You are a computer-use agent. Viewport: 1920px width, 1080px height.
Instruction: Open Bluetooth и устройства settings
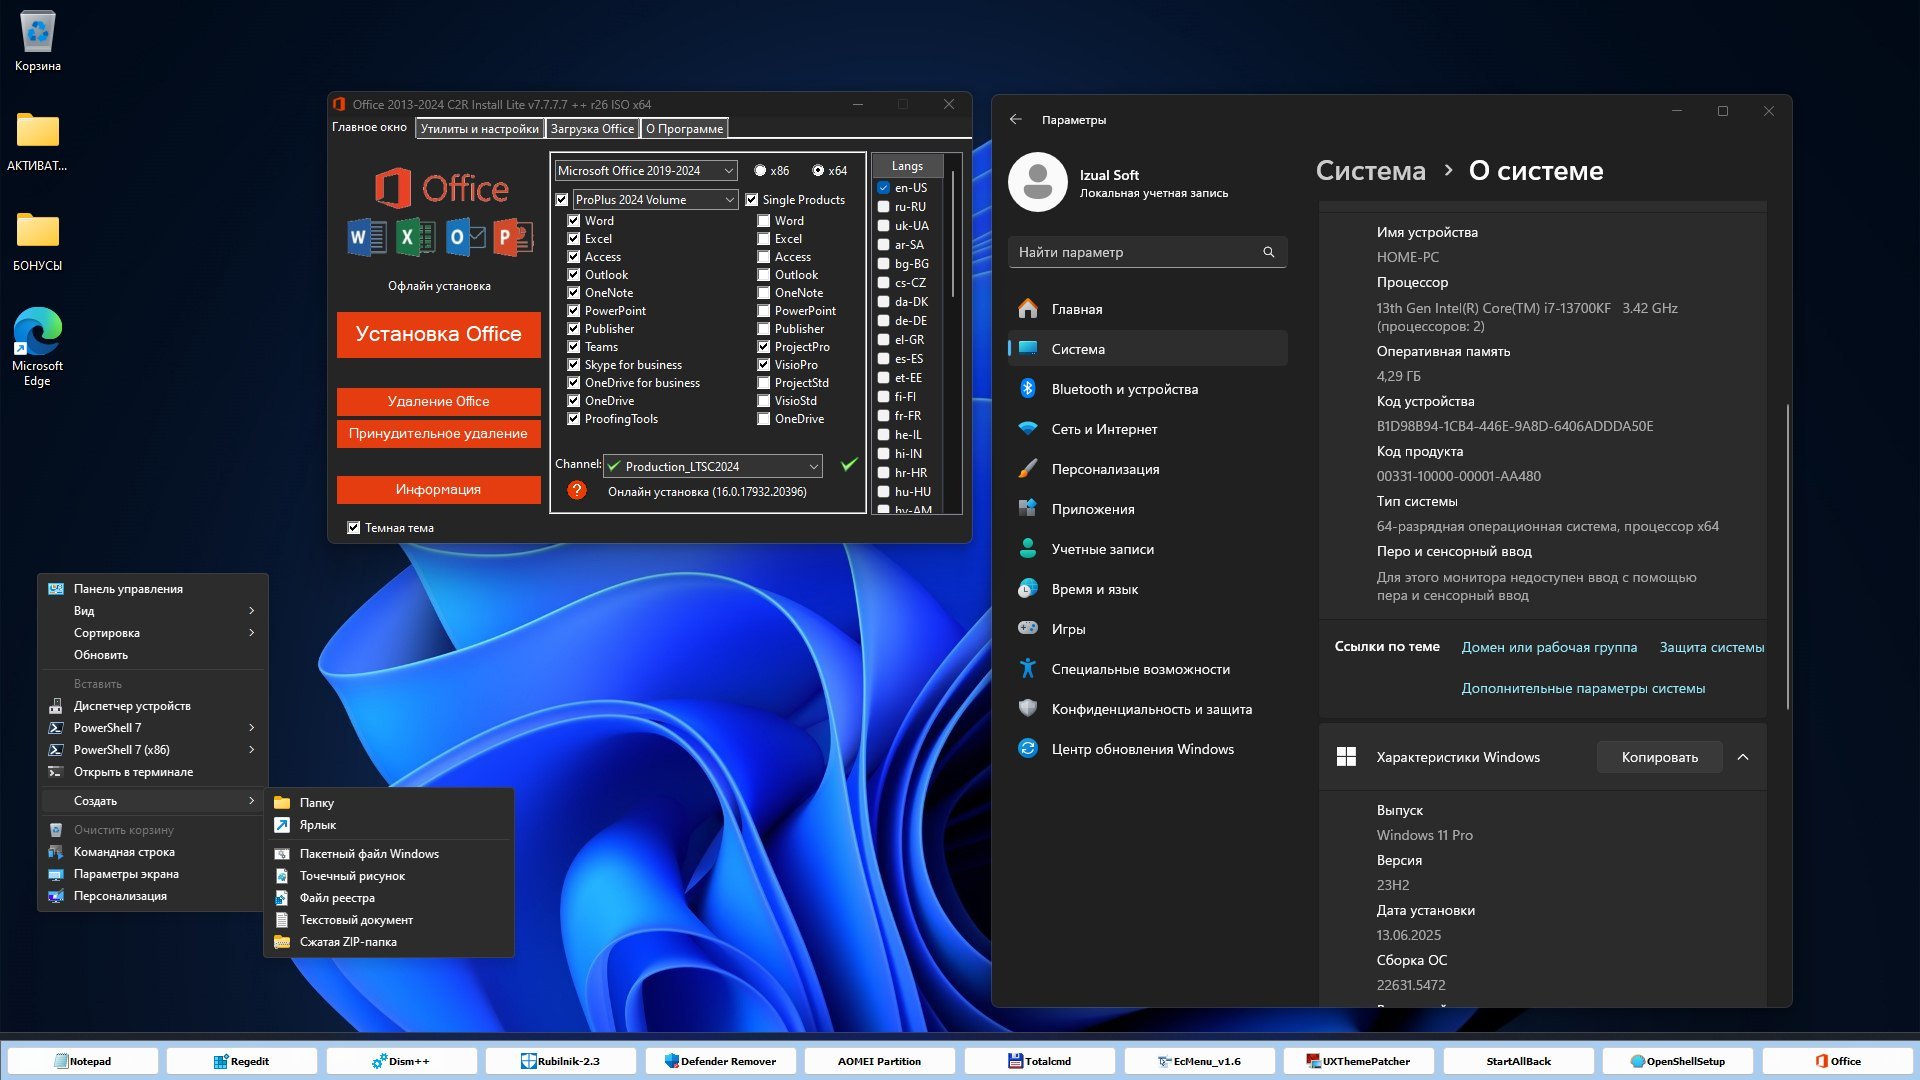coord(1147,389)
